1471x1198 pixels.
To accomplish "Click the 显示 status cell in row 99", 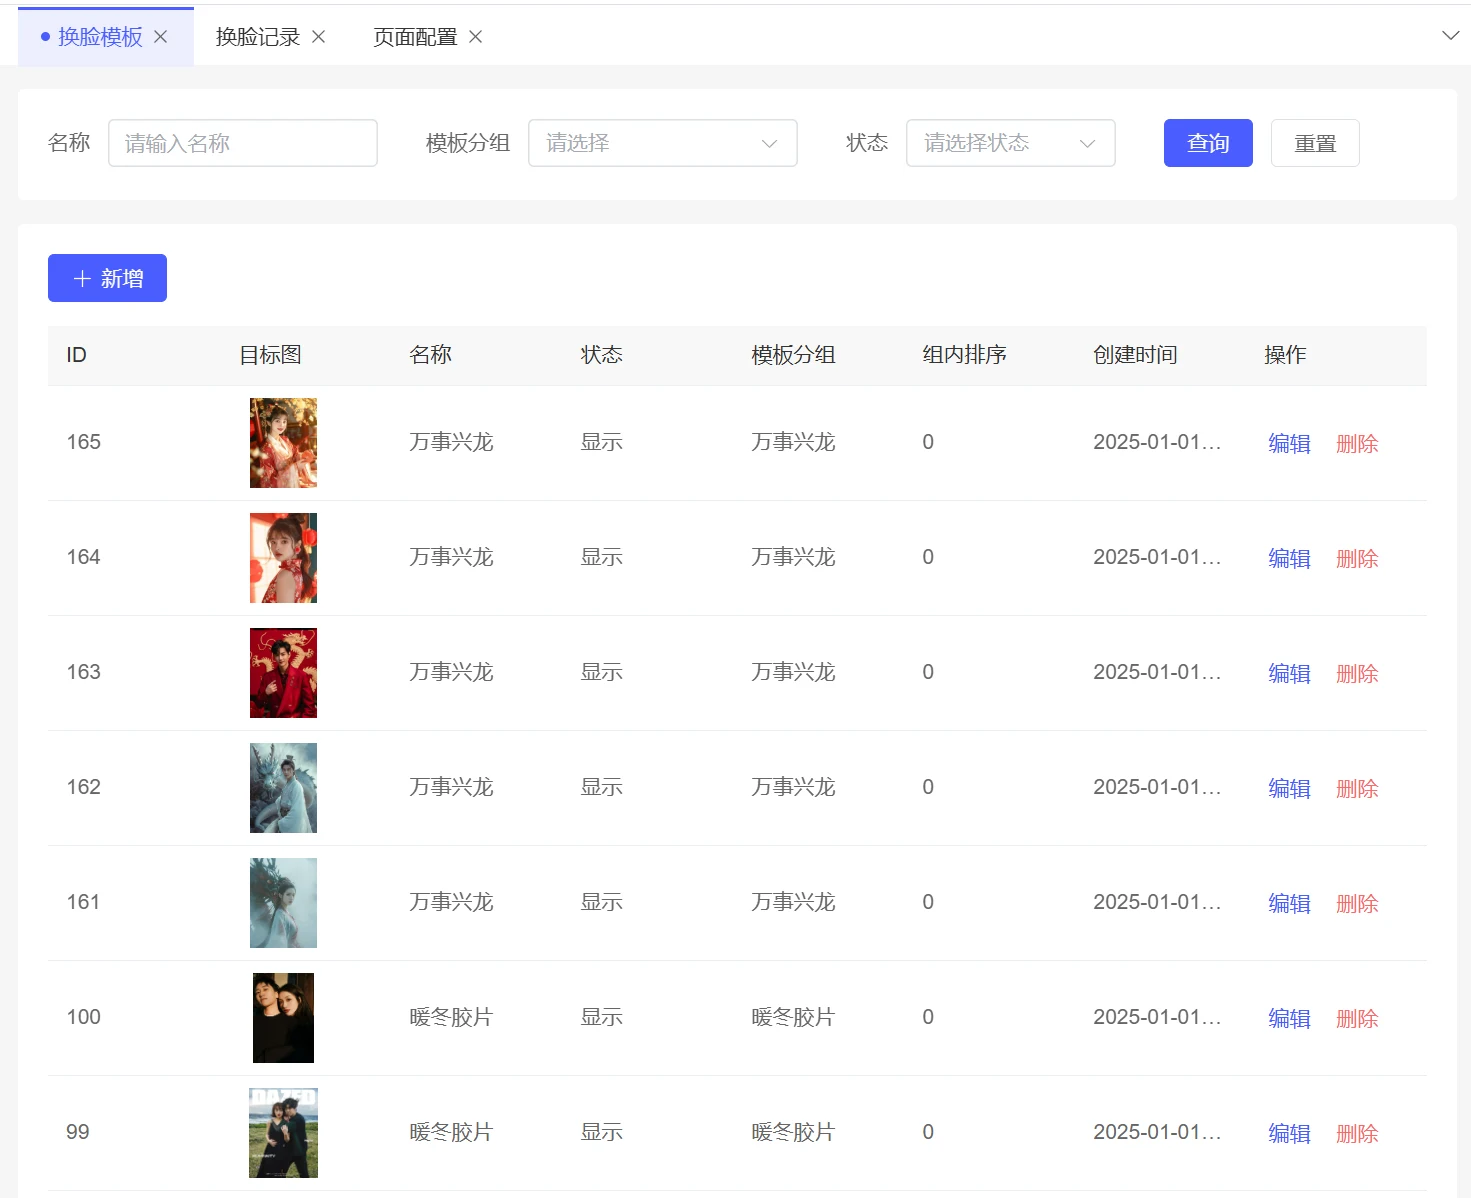I will click(602, 1132).
